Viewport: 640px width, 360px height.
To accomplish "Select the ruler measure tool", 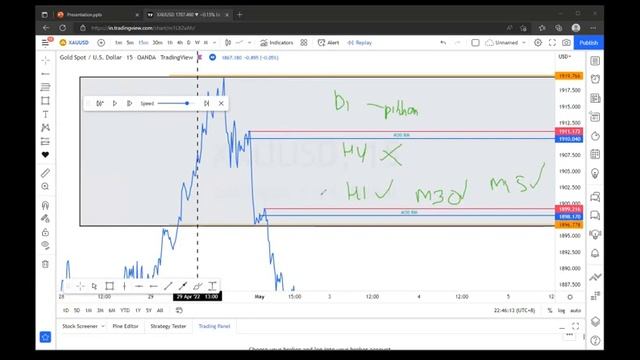I will pos(45,173).
